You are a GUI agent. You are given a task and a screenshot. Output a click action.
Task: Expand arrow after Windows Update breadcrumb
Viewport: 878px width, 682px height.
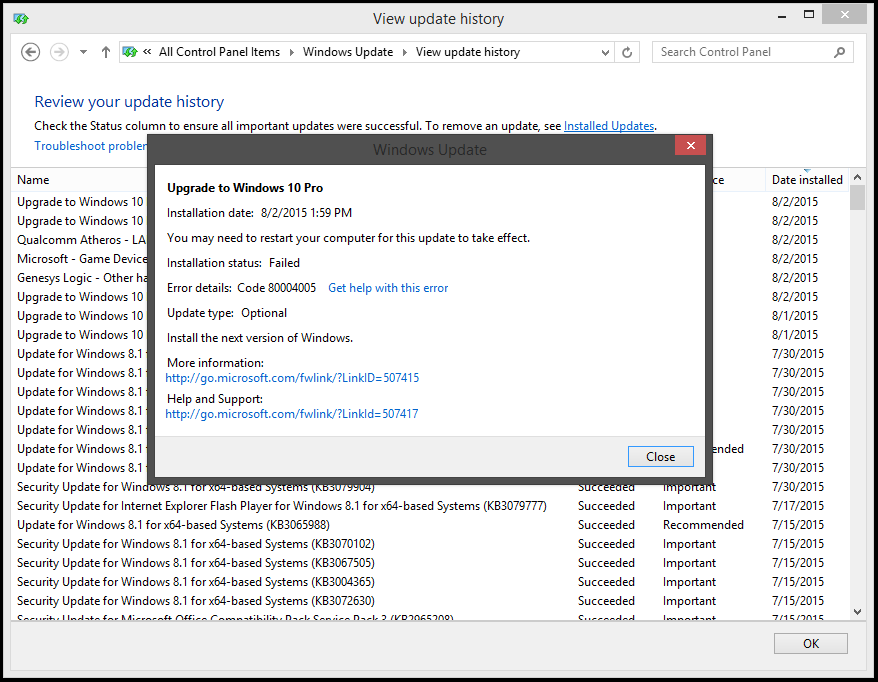point(404,53)
